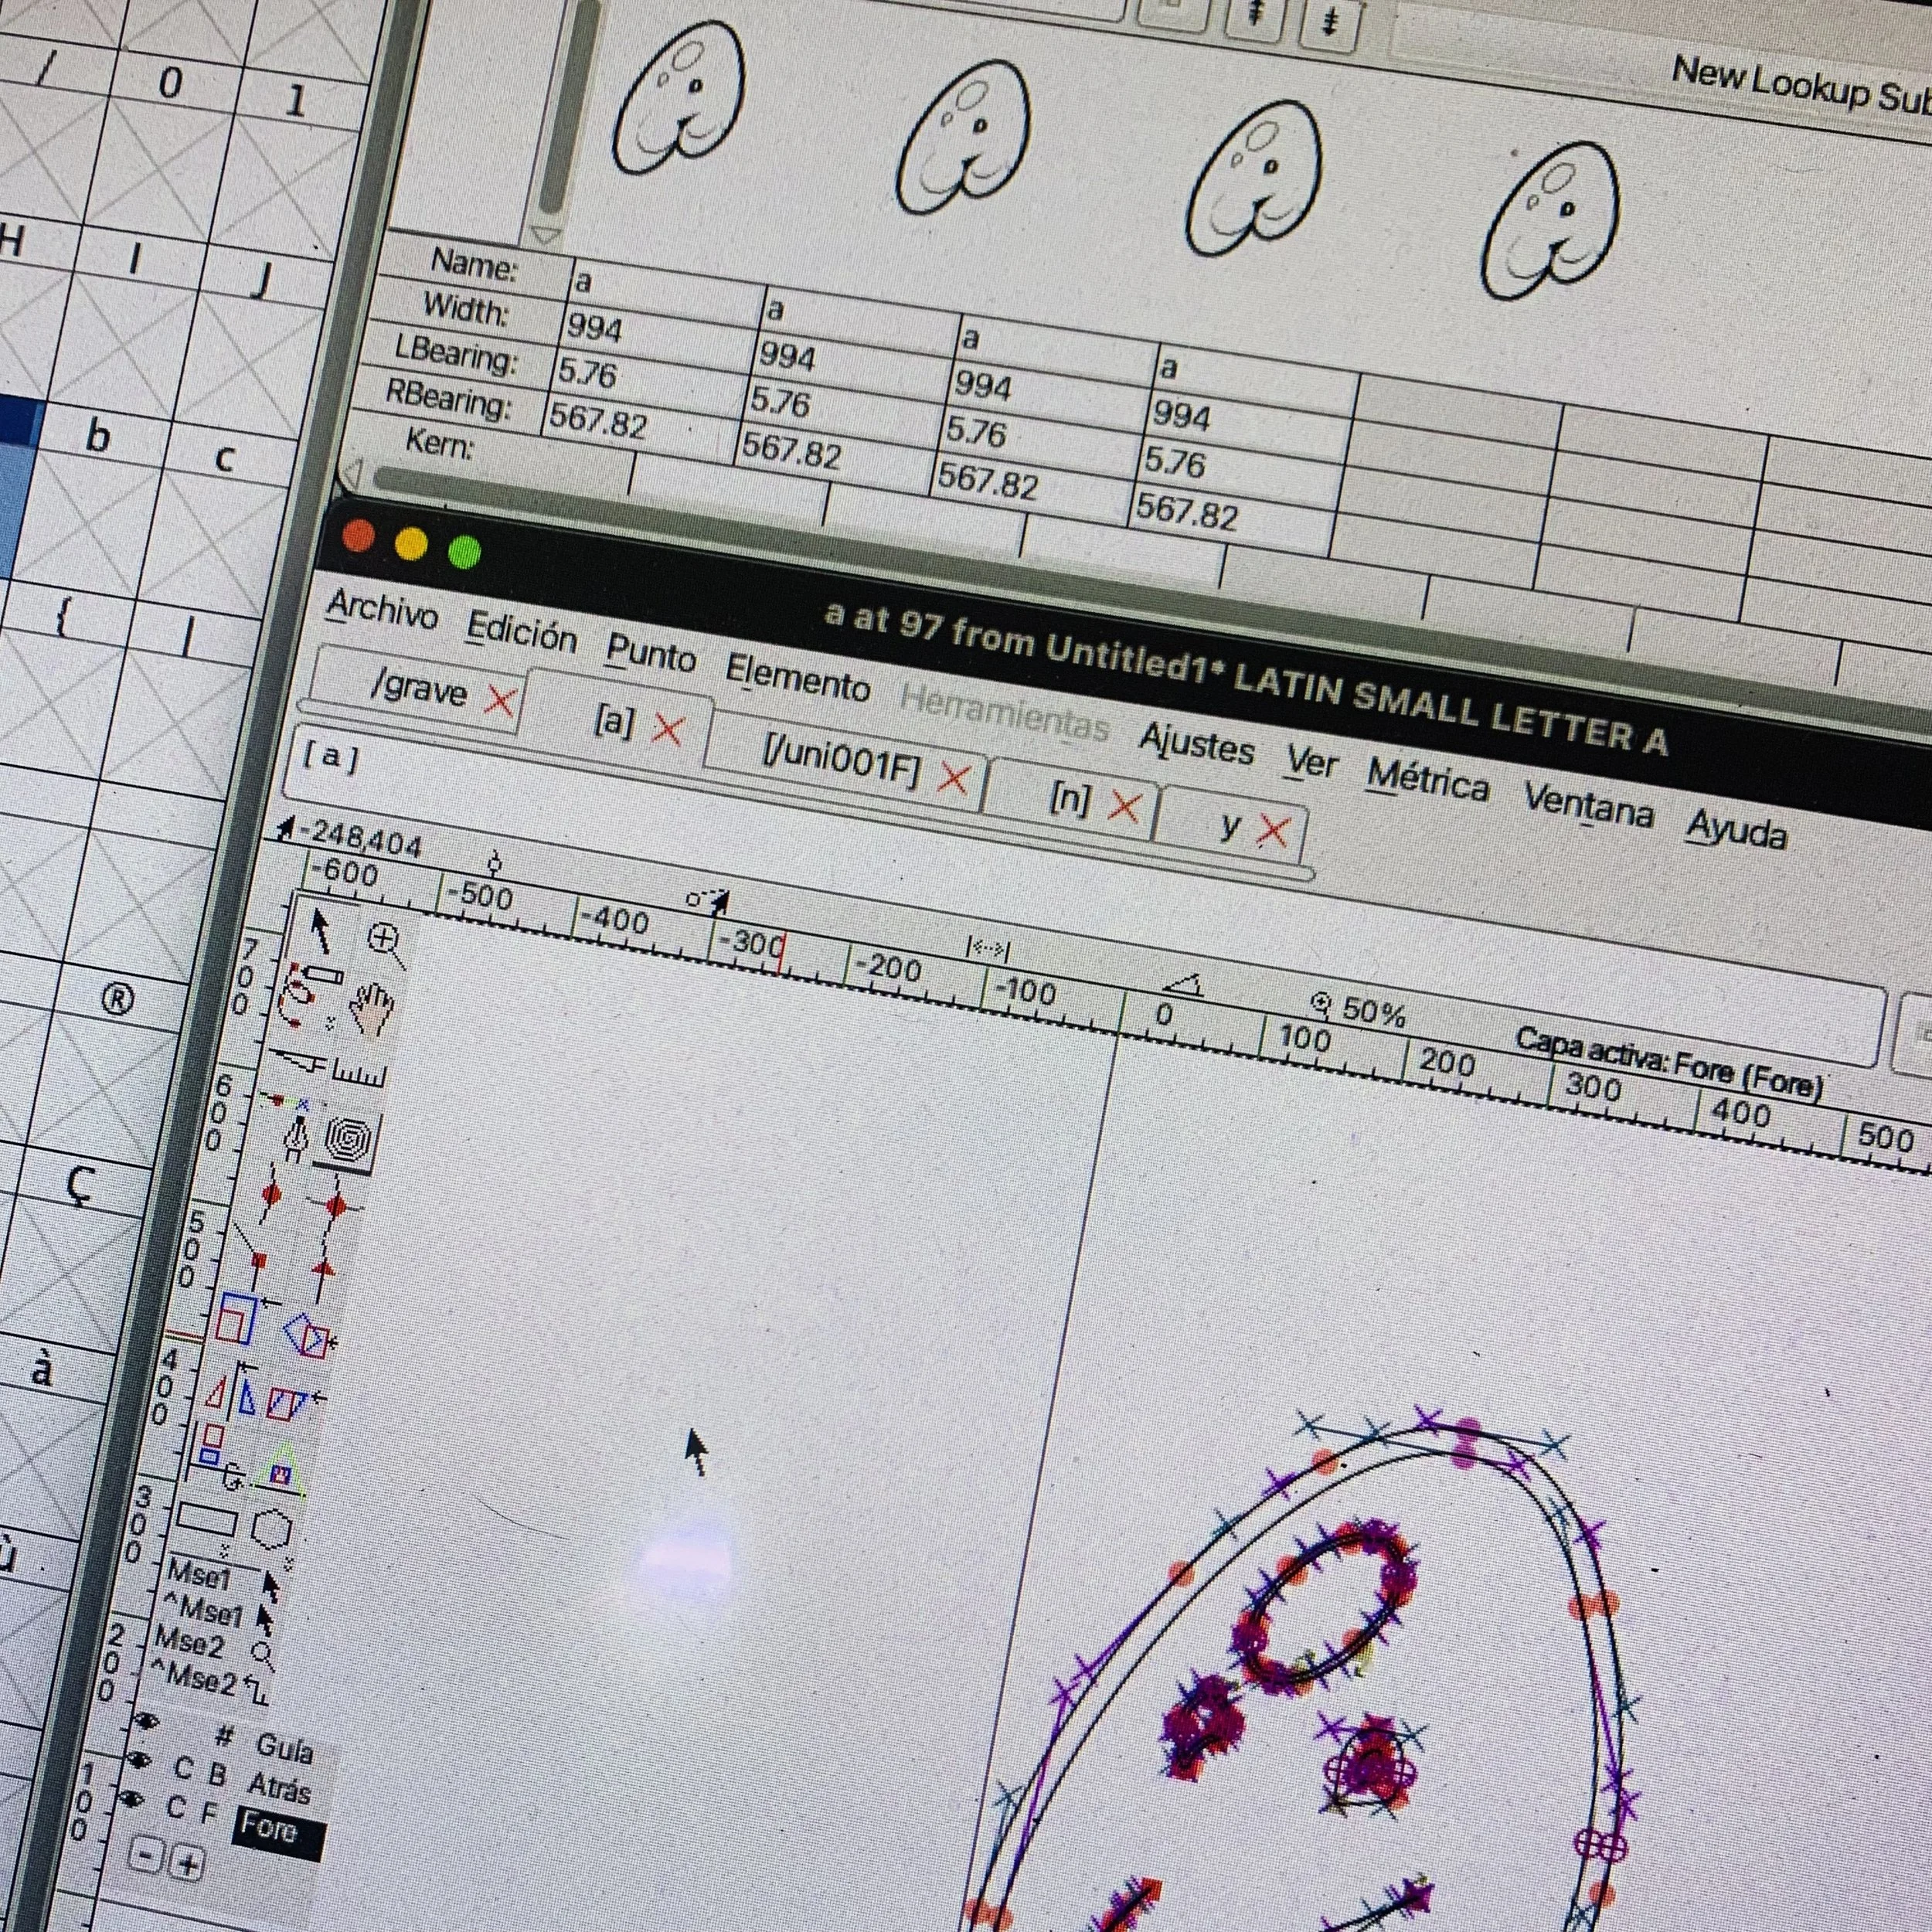
Task: Toggle the Fore layer eye icon
Action: click(131, 1800)
